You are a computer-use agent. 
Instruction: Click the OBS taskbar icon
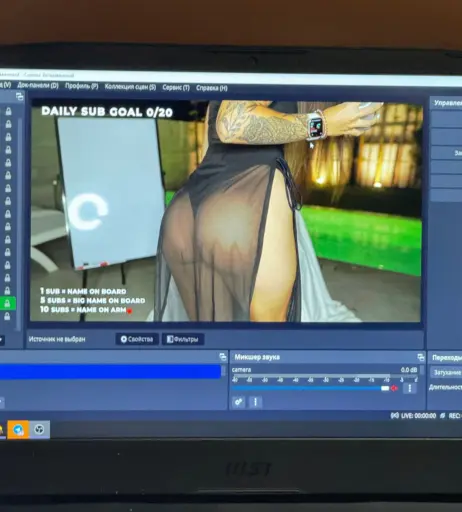point(39,429)
